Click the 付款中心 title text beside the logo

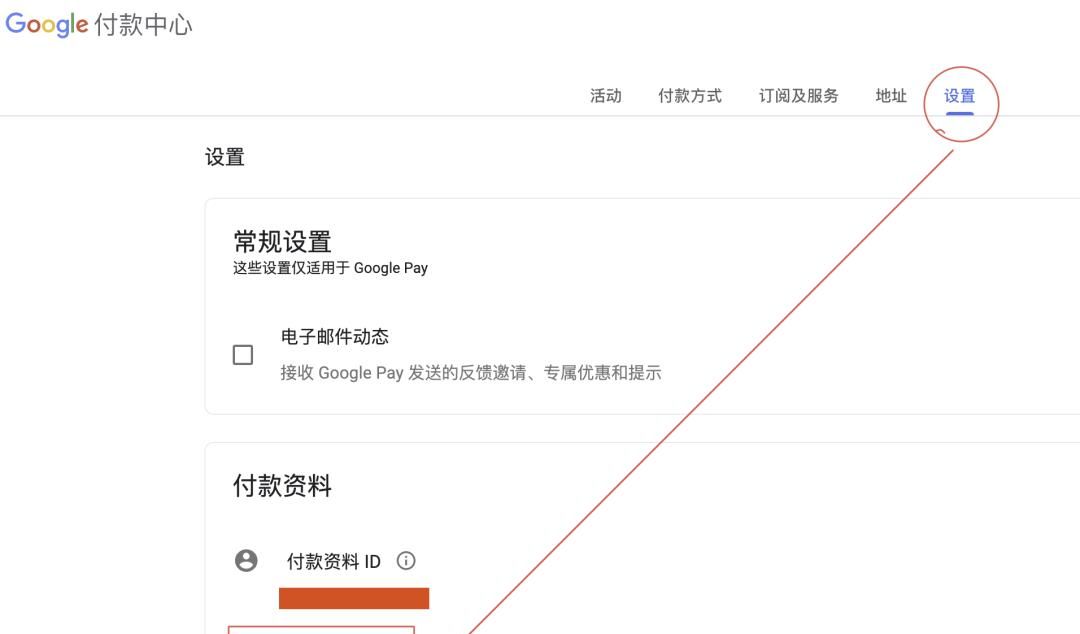[x=143, y=25]
